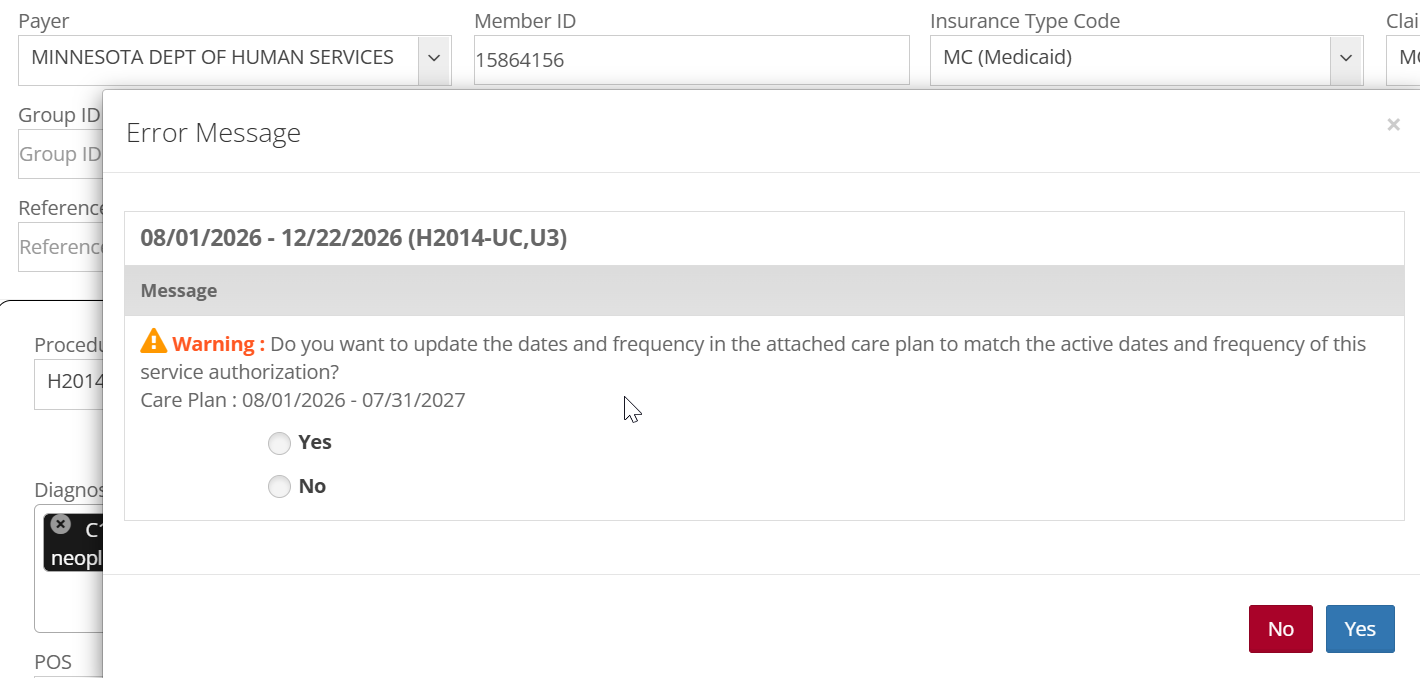Remove the diagnosis tag with its x icon
This screenshot has width=1420, height=678.
coord(60,524)
